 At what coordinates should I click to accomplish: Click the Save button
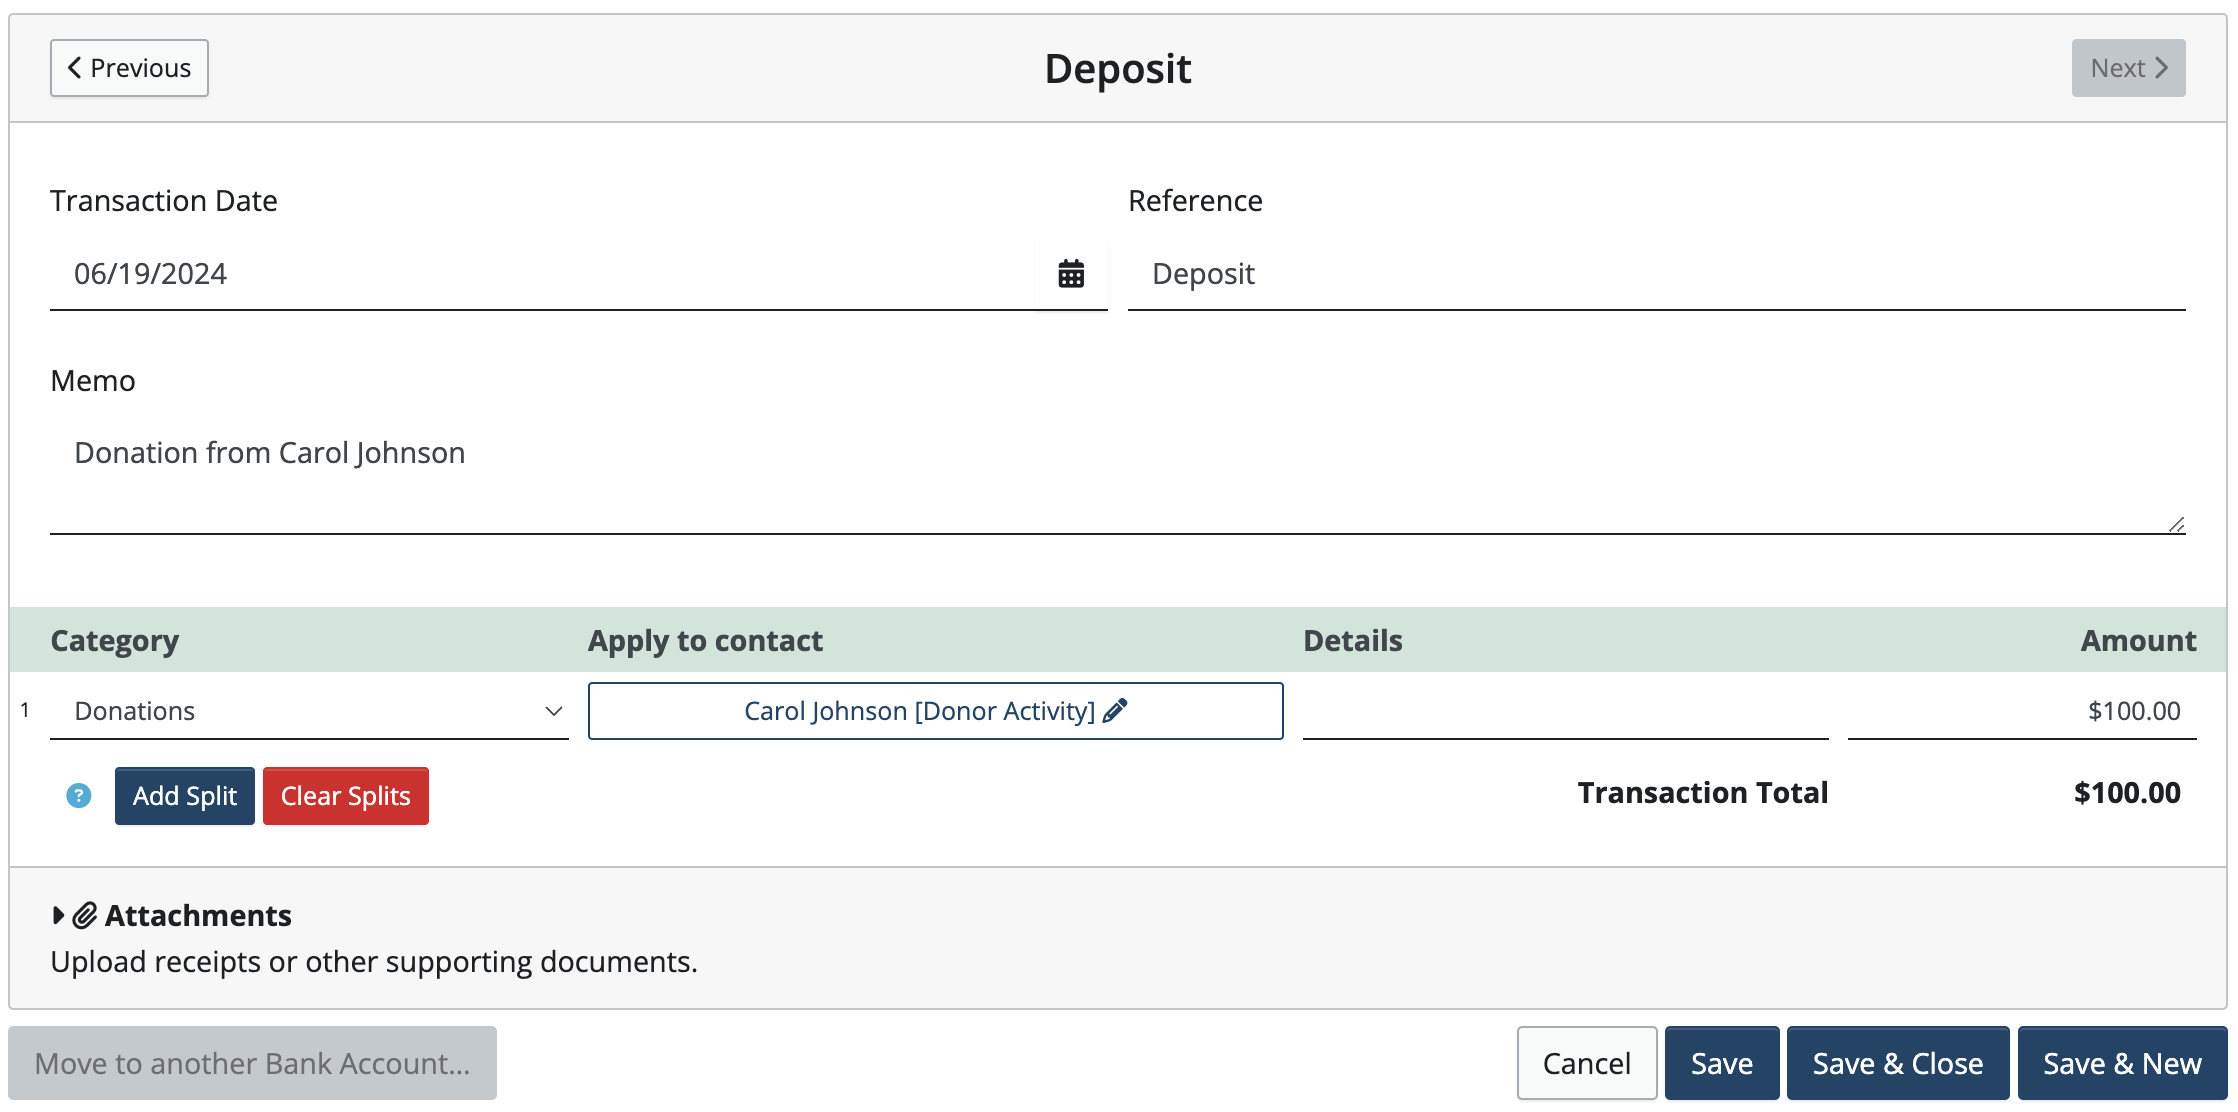coord(1722,1063)
